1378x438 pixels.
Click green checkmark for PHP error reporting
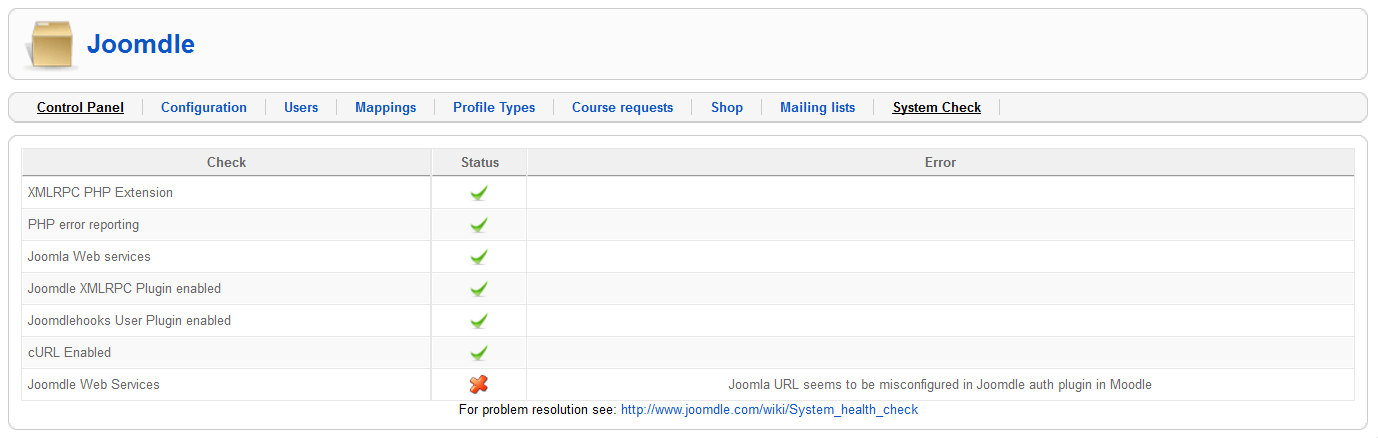479,225
